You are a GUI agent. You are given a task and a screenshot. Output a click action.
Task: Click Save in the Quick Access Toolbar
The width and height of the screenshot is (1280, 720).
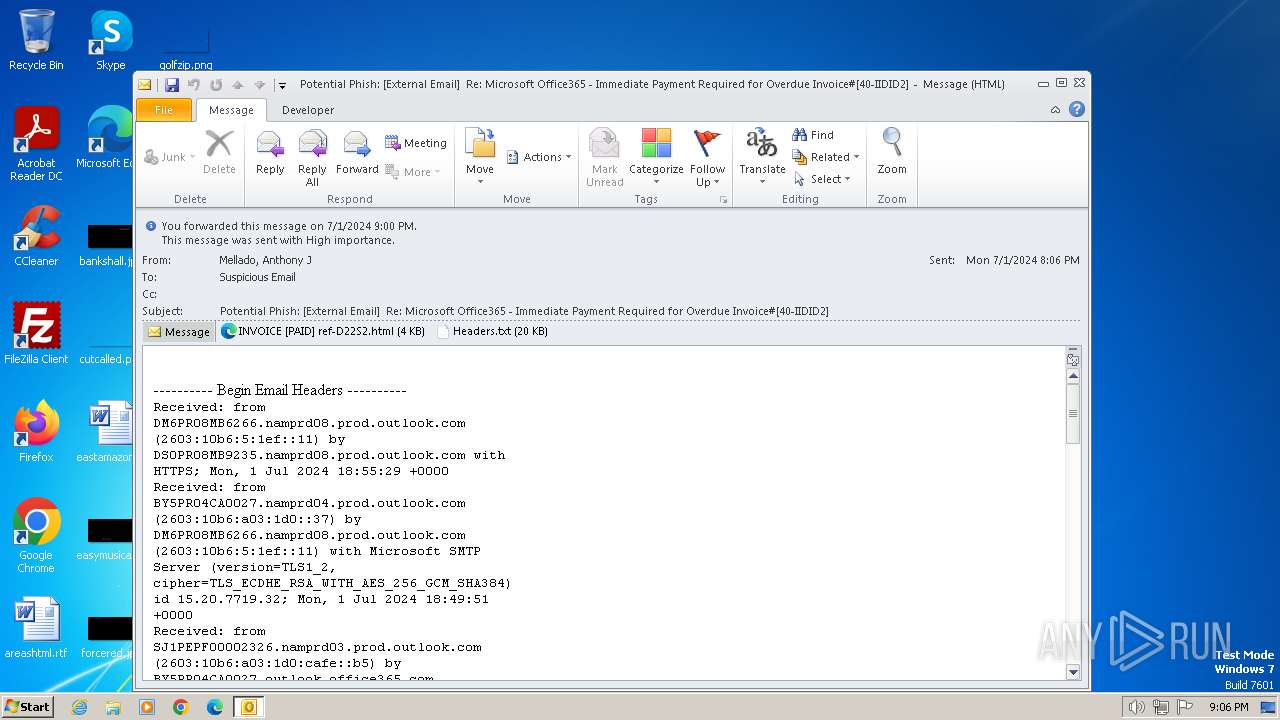point(172,85)
